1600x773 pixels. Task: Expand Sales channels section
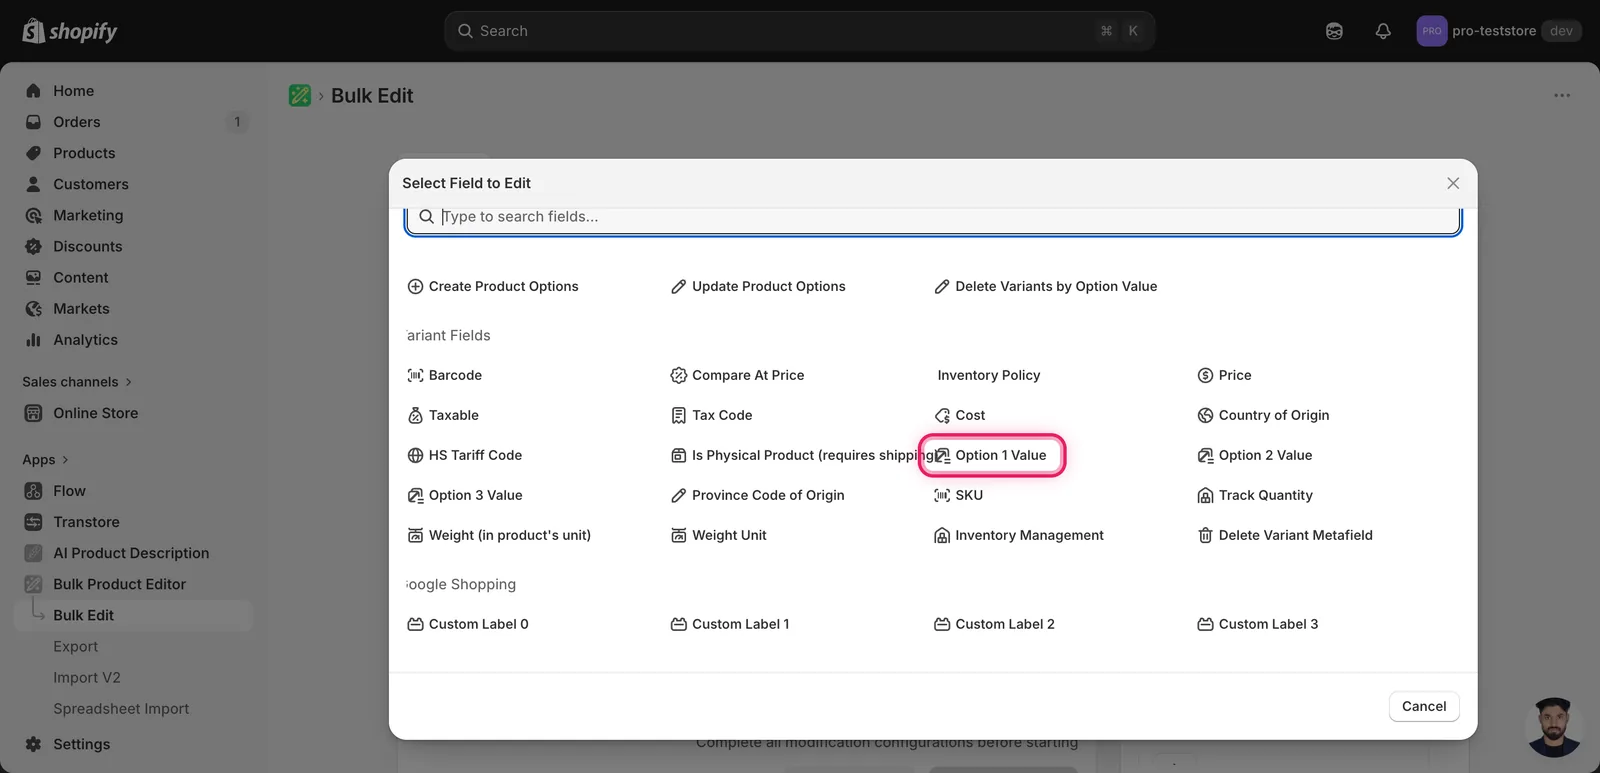(x=77, y=382)
